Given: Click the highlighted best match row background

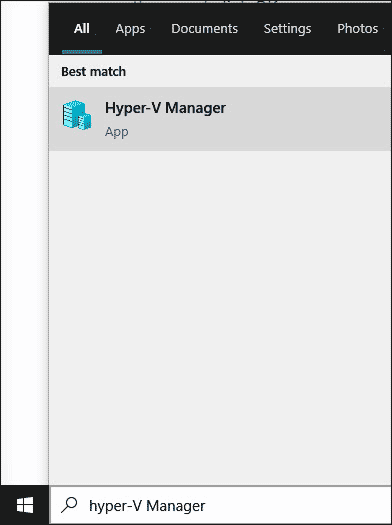Looking at the screenshot, I should [x=301, y=119].
